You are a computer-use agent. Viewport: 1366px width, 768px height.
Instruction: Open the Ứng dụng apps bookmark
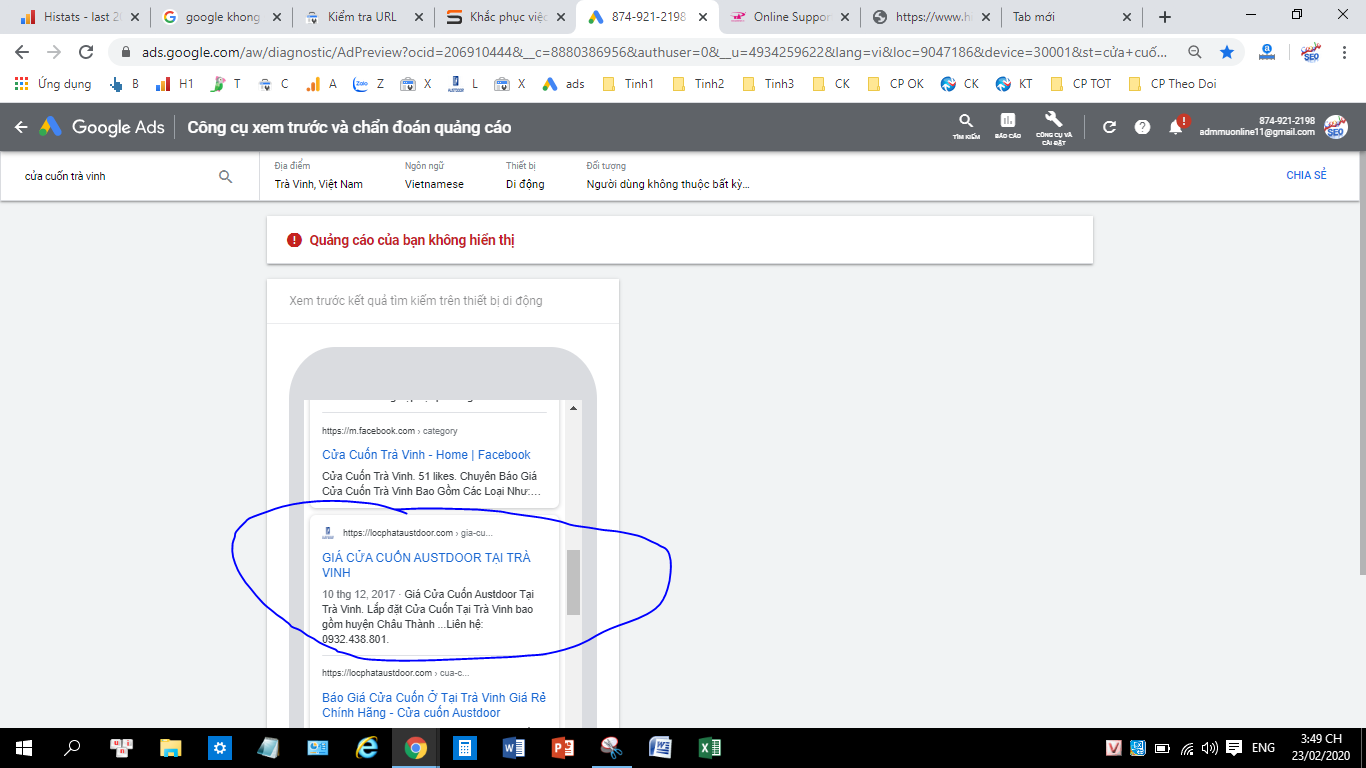53,84
